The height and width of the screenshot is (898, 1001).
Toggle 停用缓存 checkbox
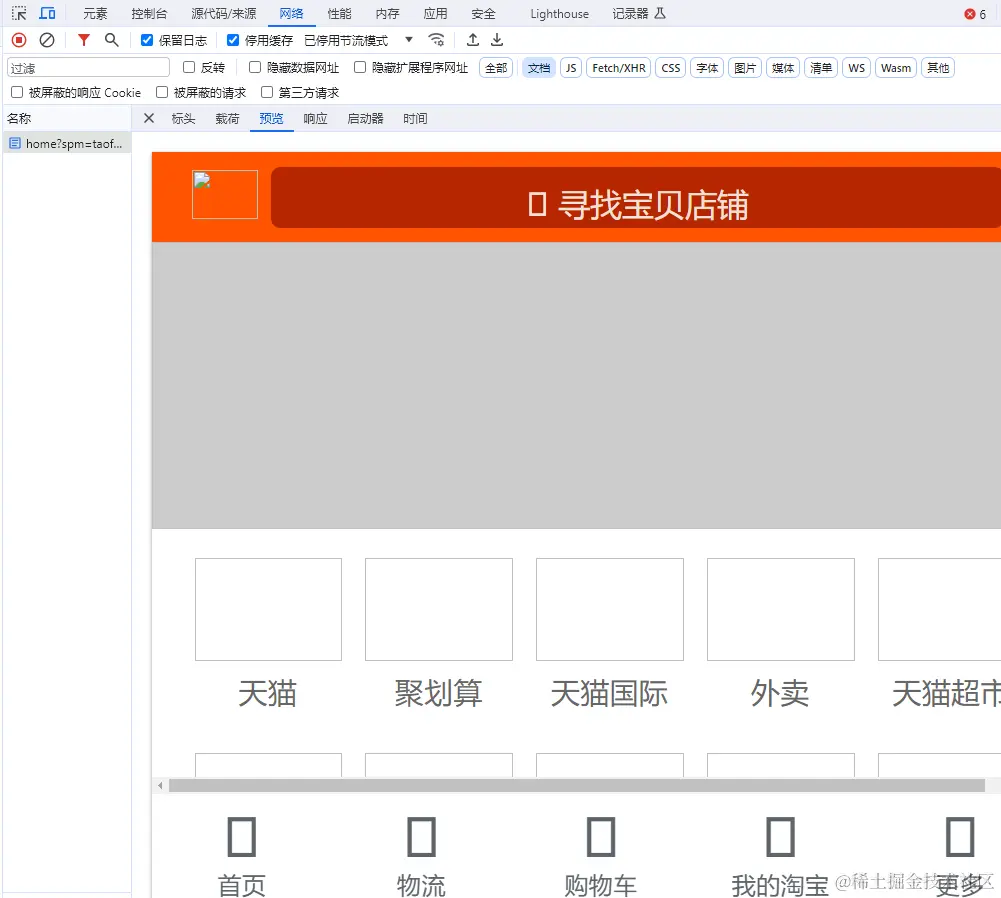click(x=233, y=40)
